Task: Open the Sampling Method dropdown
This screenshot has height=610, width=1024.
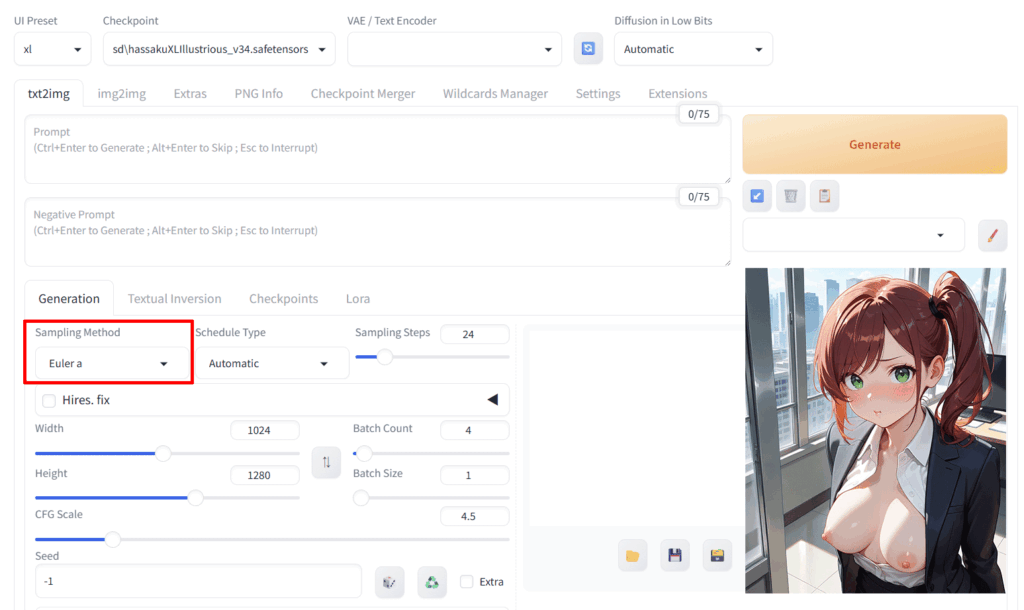Action: pos(108,364)
